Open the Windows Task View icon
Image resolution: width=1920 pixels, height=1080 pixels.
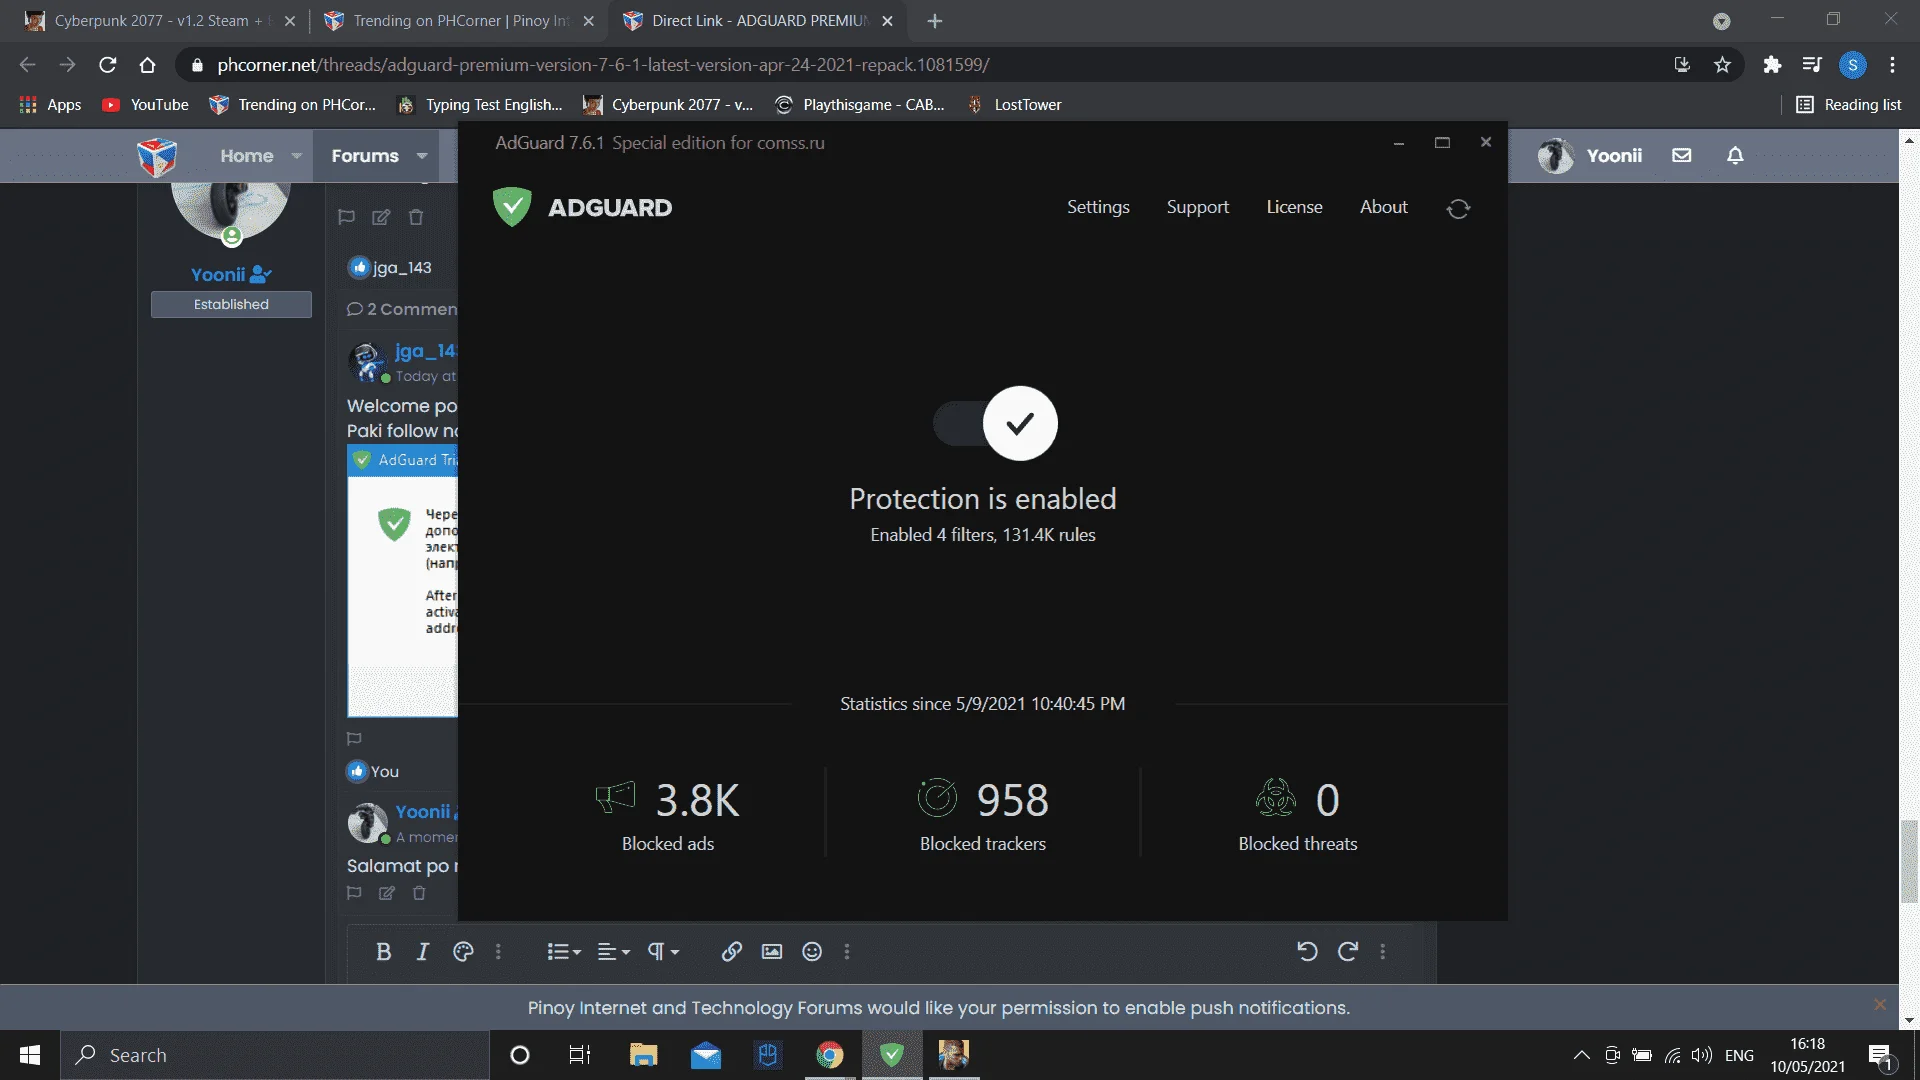580,1055
